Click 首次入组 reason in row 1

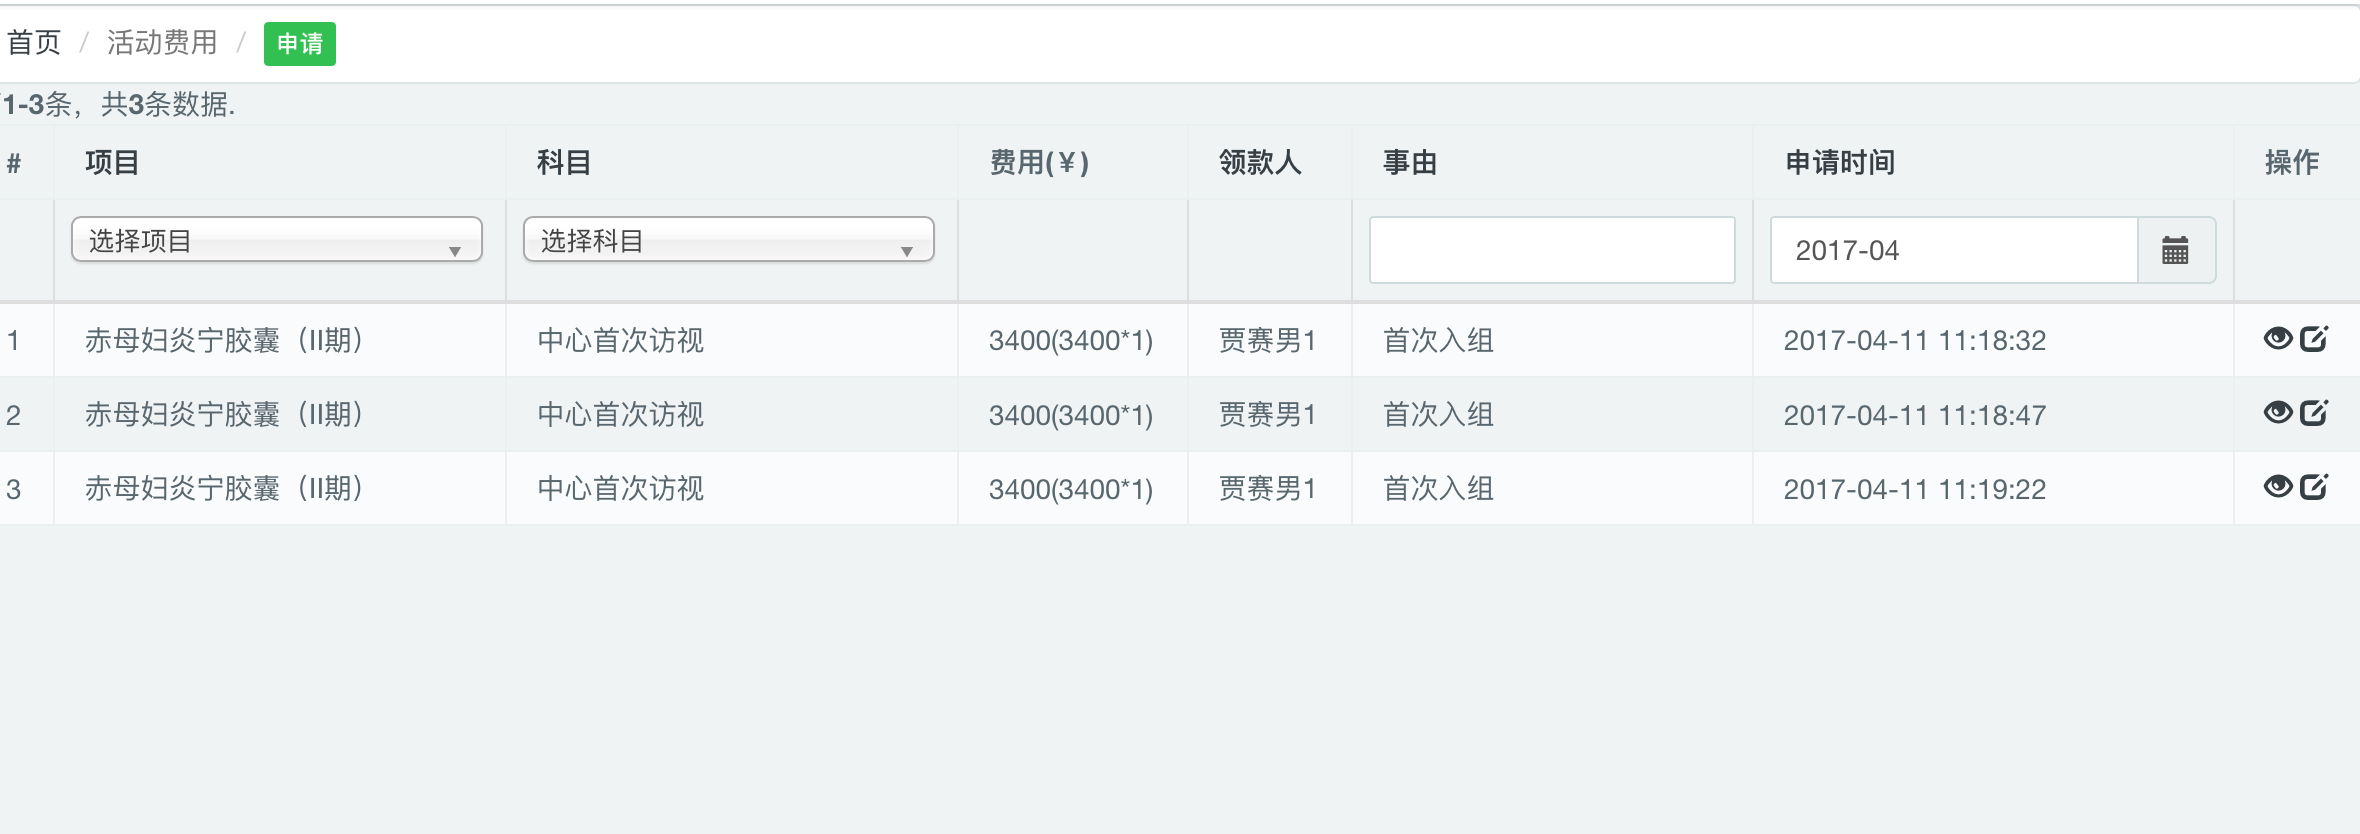click(1438, 340)
